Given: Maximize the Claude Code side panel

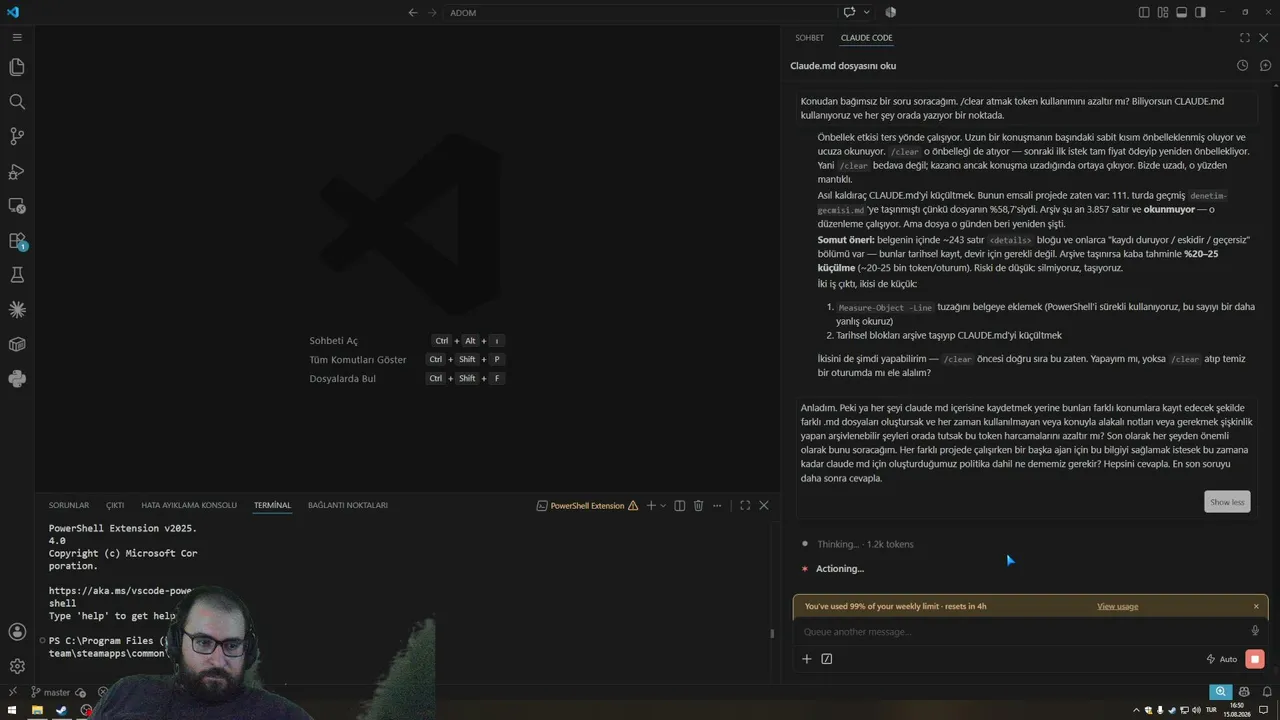Looking at the screenshot, I should [1244, 38].
